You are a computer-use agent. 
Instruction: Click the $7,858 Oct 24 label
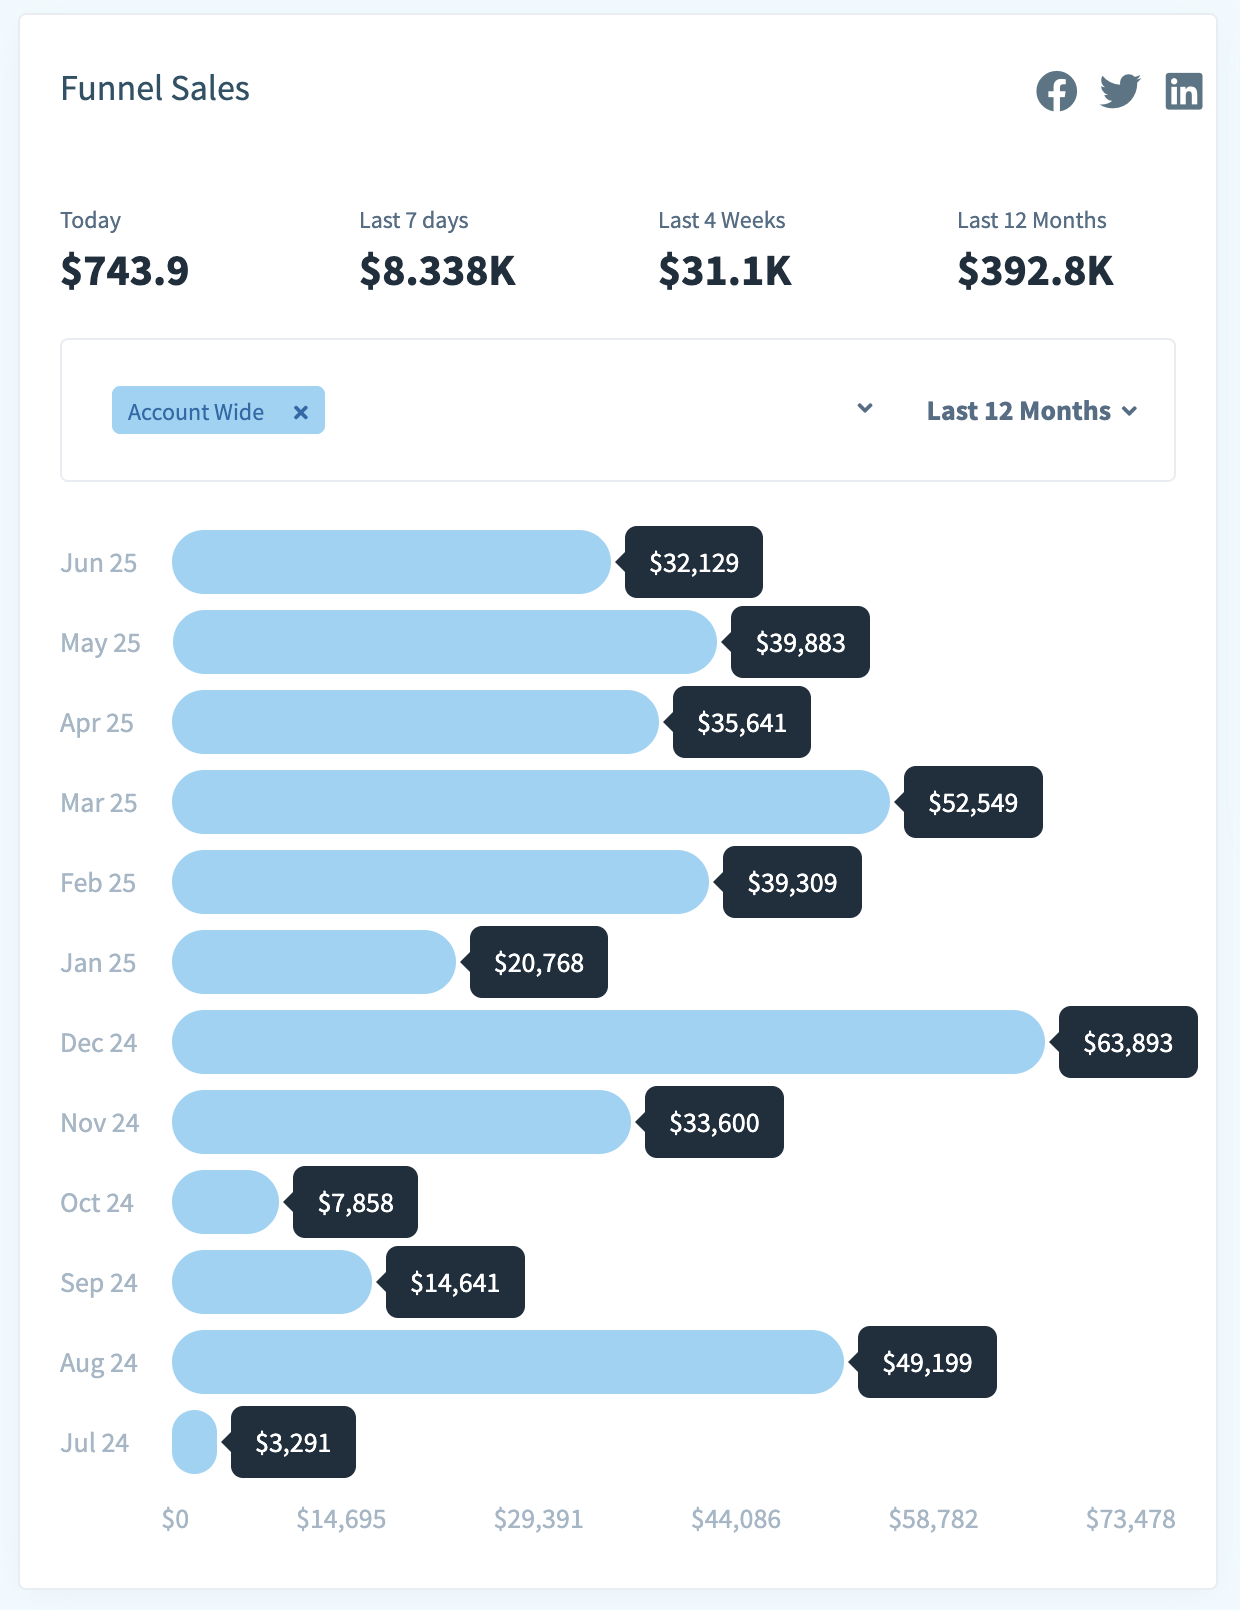click(355, 1203)
